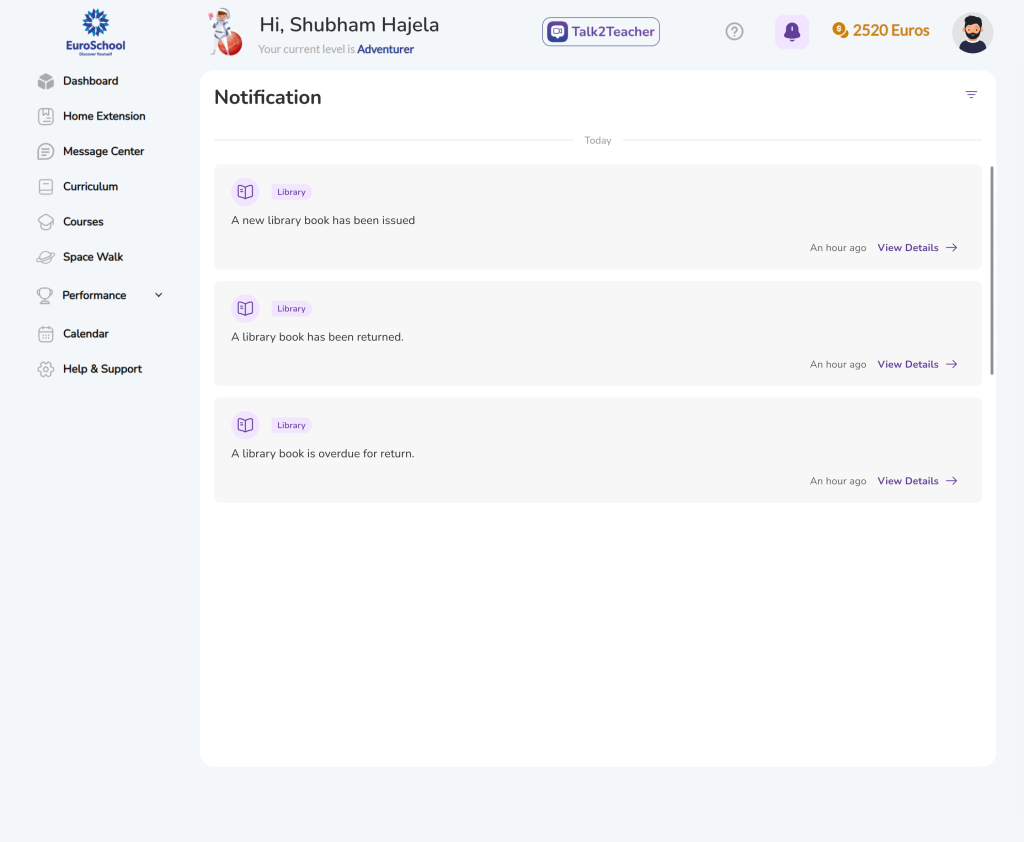Open the user profile avatar

(x=972, y=33)
